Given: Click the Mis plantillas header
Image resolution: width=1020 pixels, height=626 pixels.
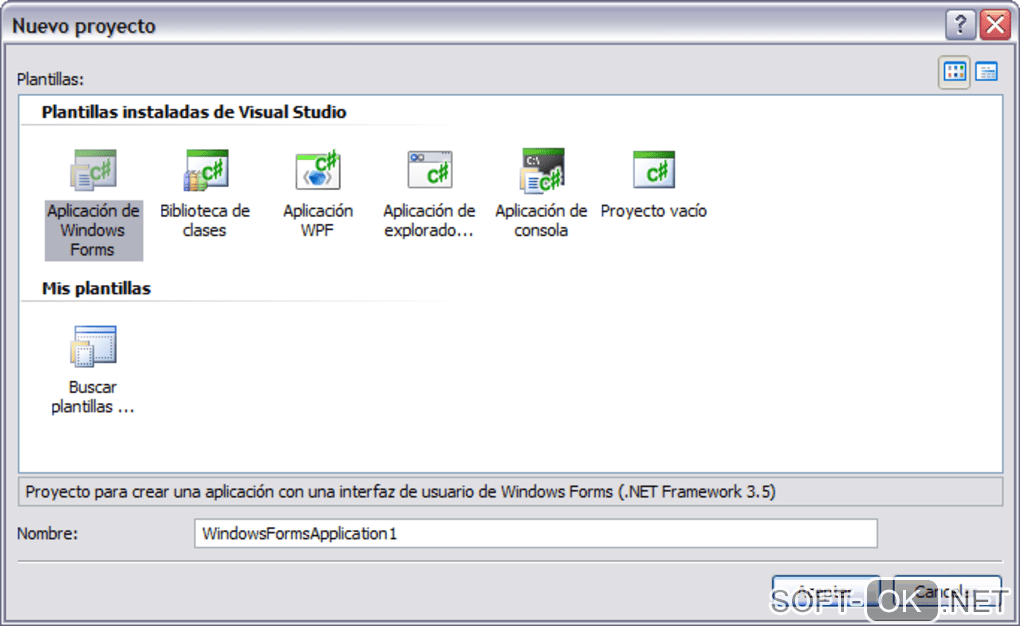Looking at the screenshot, I should pyautogui.click(x=96, y=288).
